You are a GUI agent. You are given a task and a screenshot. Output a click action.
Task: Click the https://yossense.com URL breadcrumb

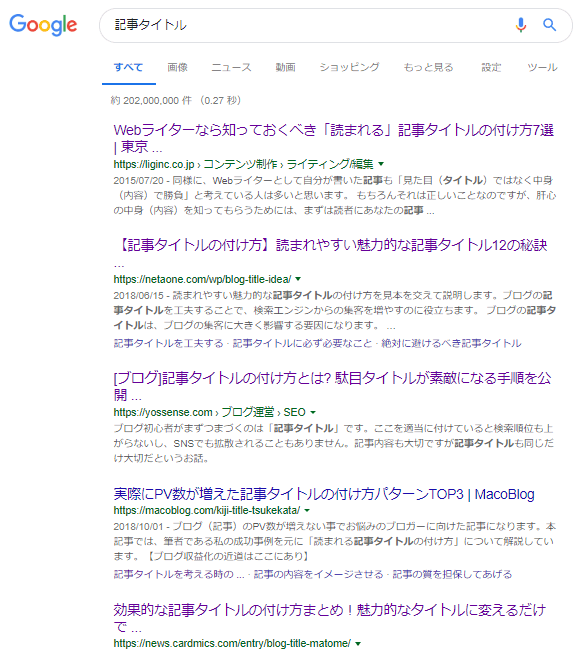click(x=209, y=412)
